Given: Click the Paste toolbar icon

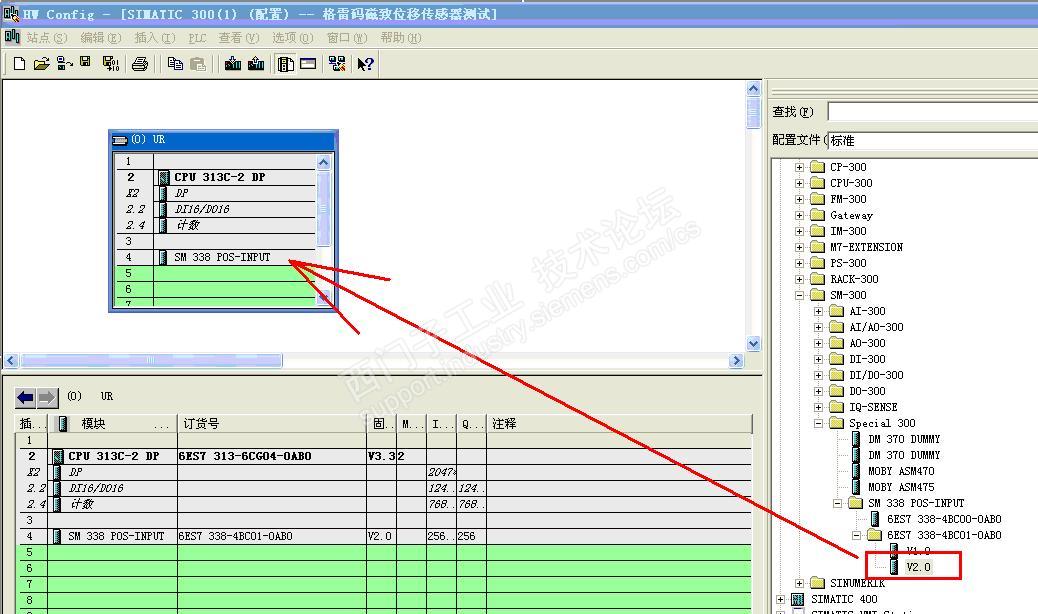Looking at the screenshot, I should click(x=197, y=64).
